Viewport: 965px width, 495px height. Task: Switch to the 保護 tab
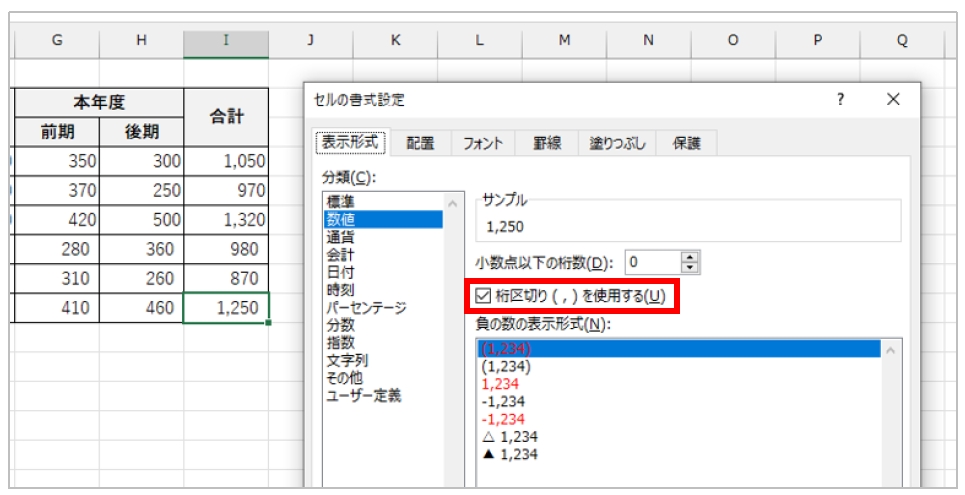[x=687, y=143]
